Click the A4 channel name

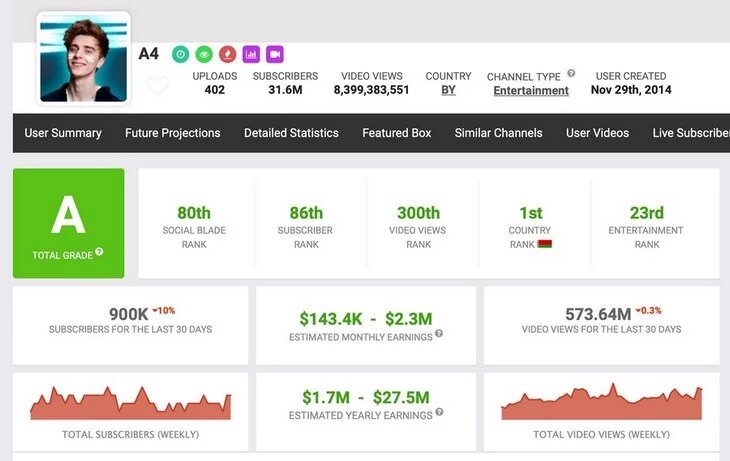tap(149, 54)
